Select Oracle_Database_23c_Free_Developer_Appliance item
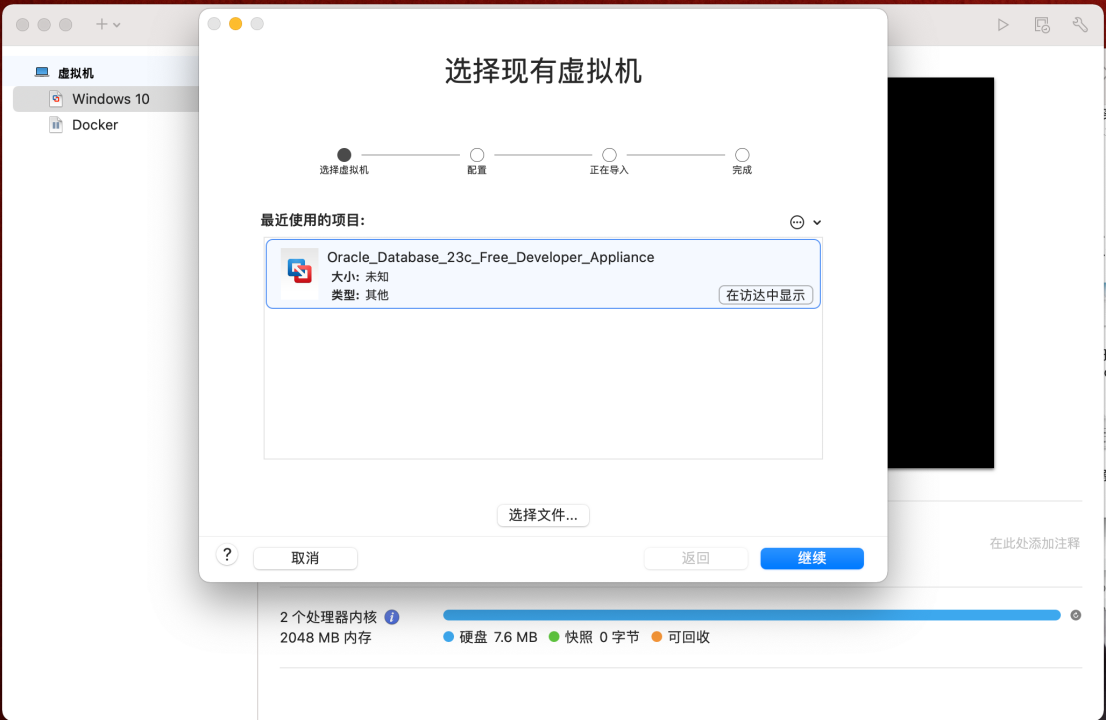 [x=543, y=274]
